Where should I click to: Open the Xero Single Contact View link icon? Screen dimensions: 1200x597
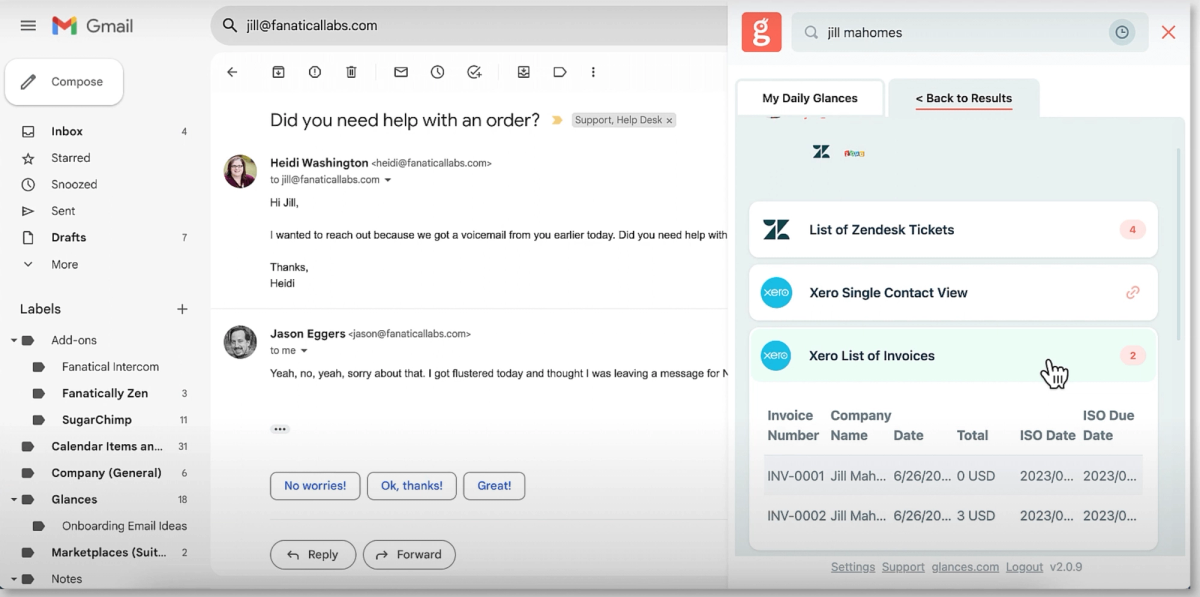click(1133, 293)
